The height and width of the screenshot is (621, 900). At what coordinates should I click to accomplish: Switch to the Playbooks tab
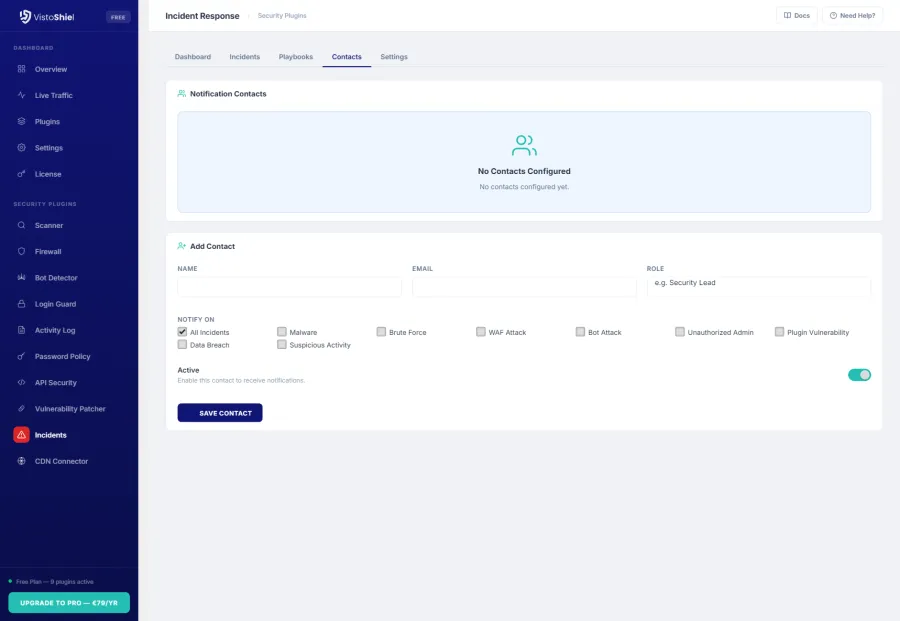[295, 57]
